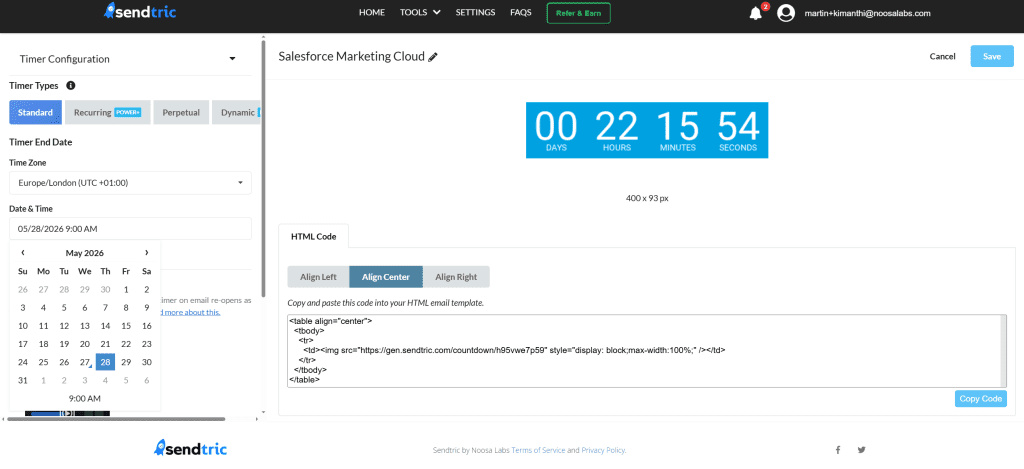Open the user account avatar icon
The width and height of the screenshot is (1024, 469).
pos(786,13)
